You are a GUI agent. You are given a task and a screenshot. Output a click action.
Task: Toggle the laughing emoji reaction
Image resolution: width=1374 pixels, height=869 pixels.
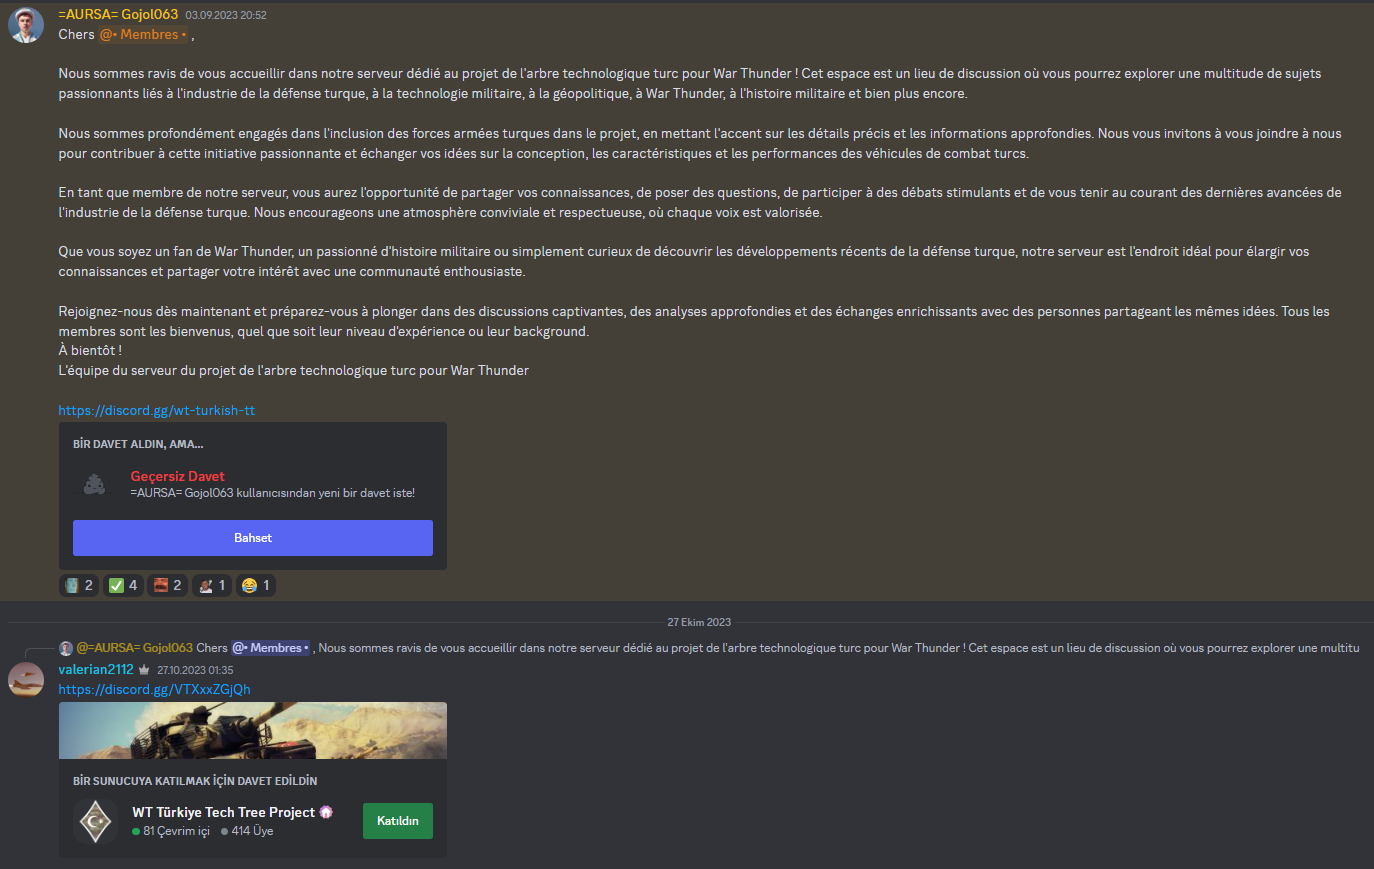[256, 585]
